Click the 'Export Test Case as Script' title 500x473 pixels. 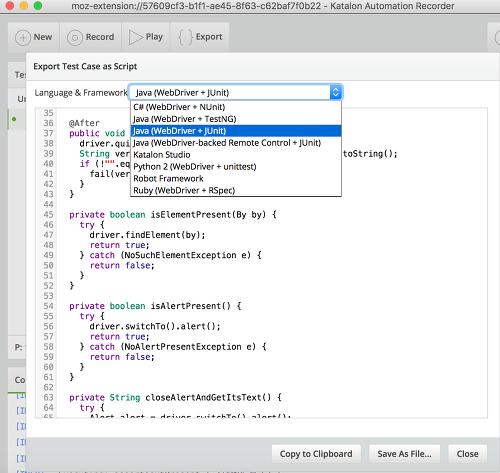point(85,66)
